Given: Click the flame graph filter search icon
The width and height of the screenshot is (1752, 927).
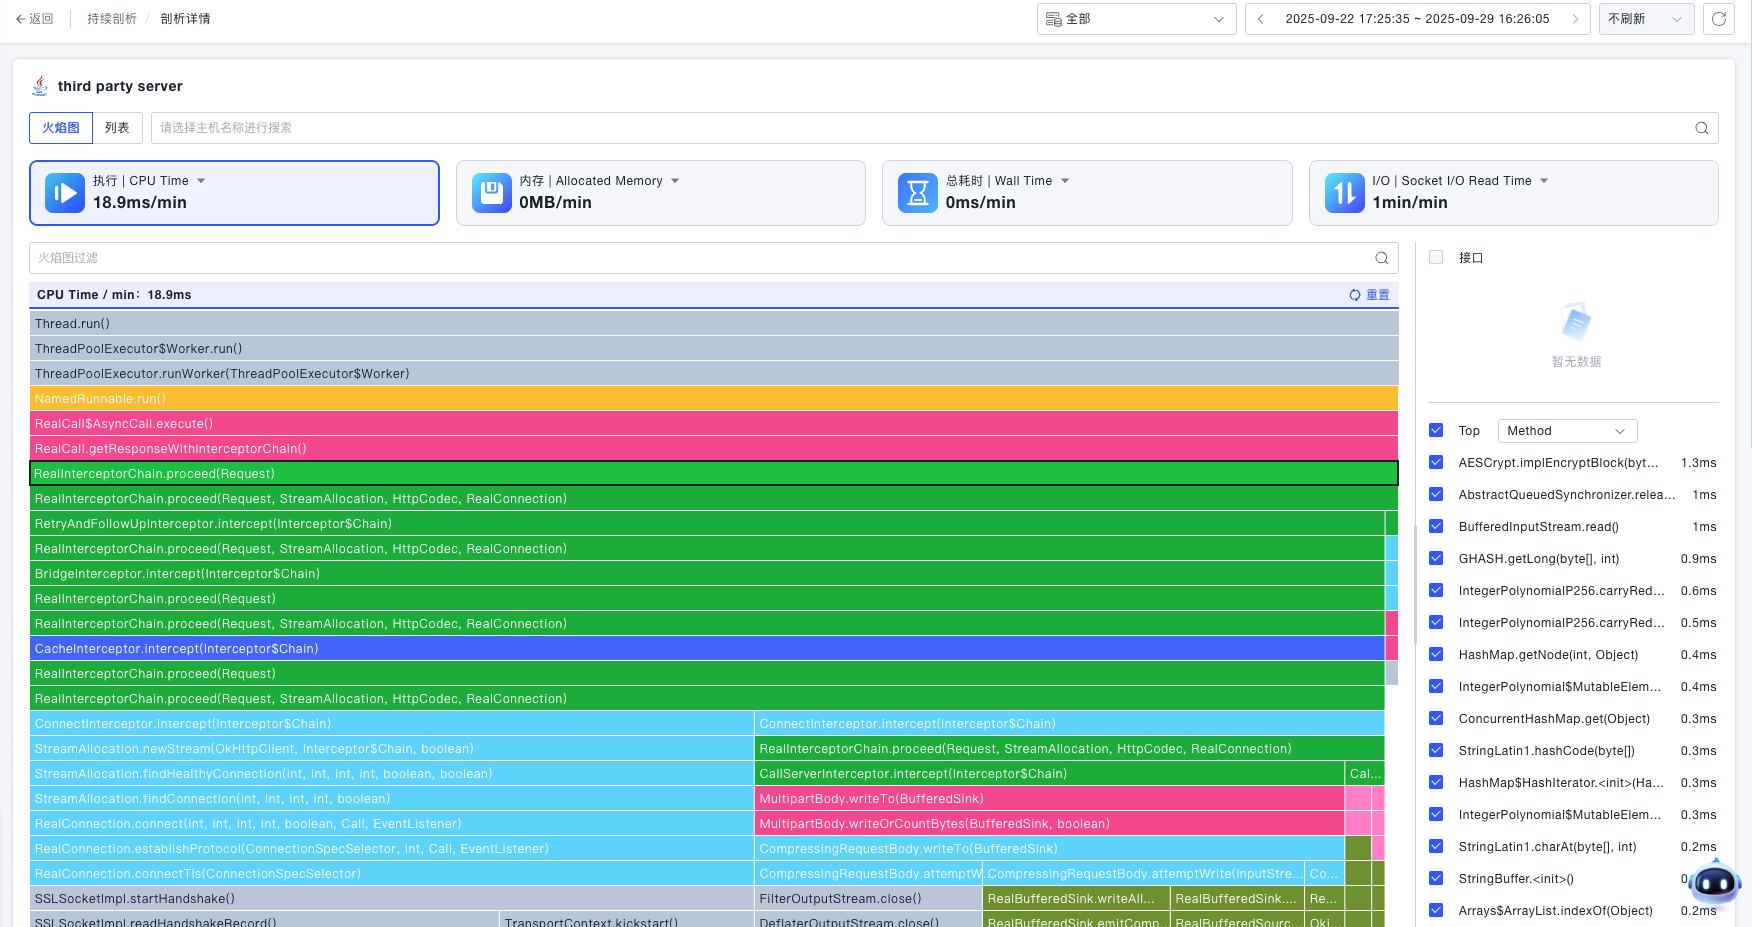Looking at the screenshot, I should coord(1381,258).
